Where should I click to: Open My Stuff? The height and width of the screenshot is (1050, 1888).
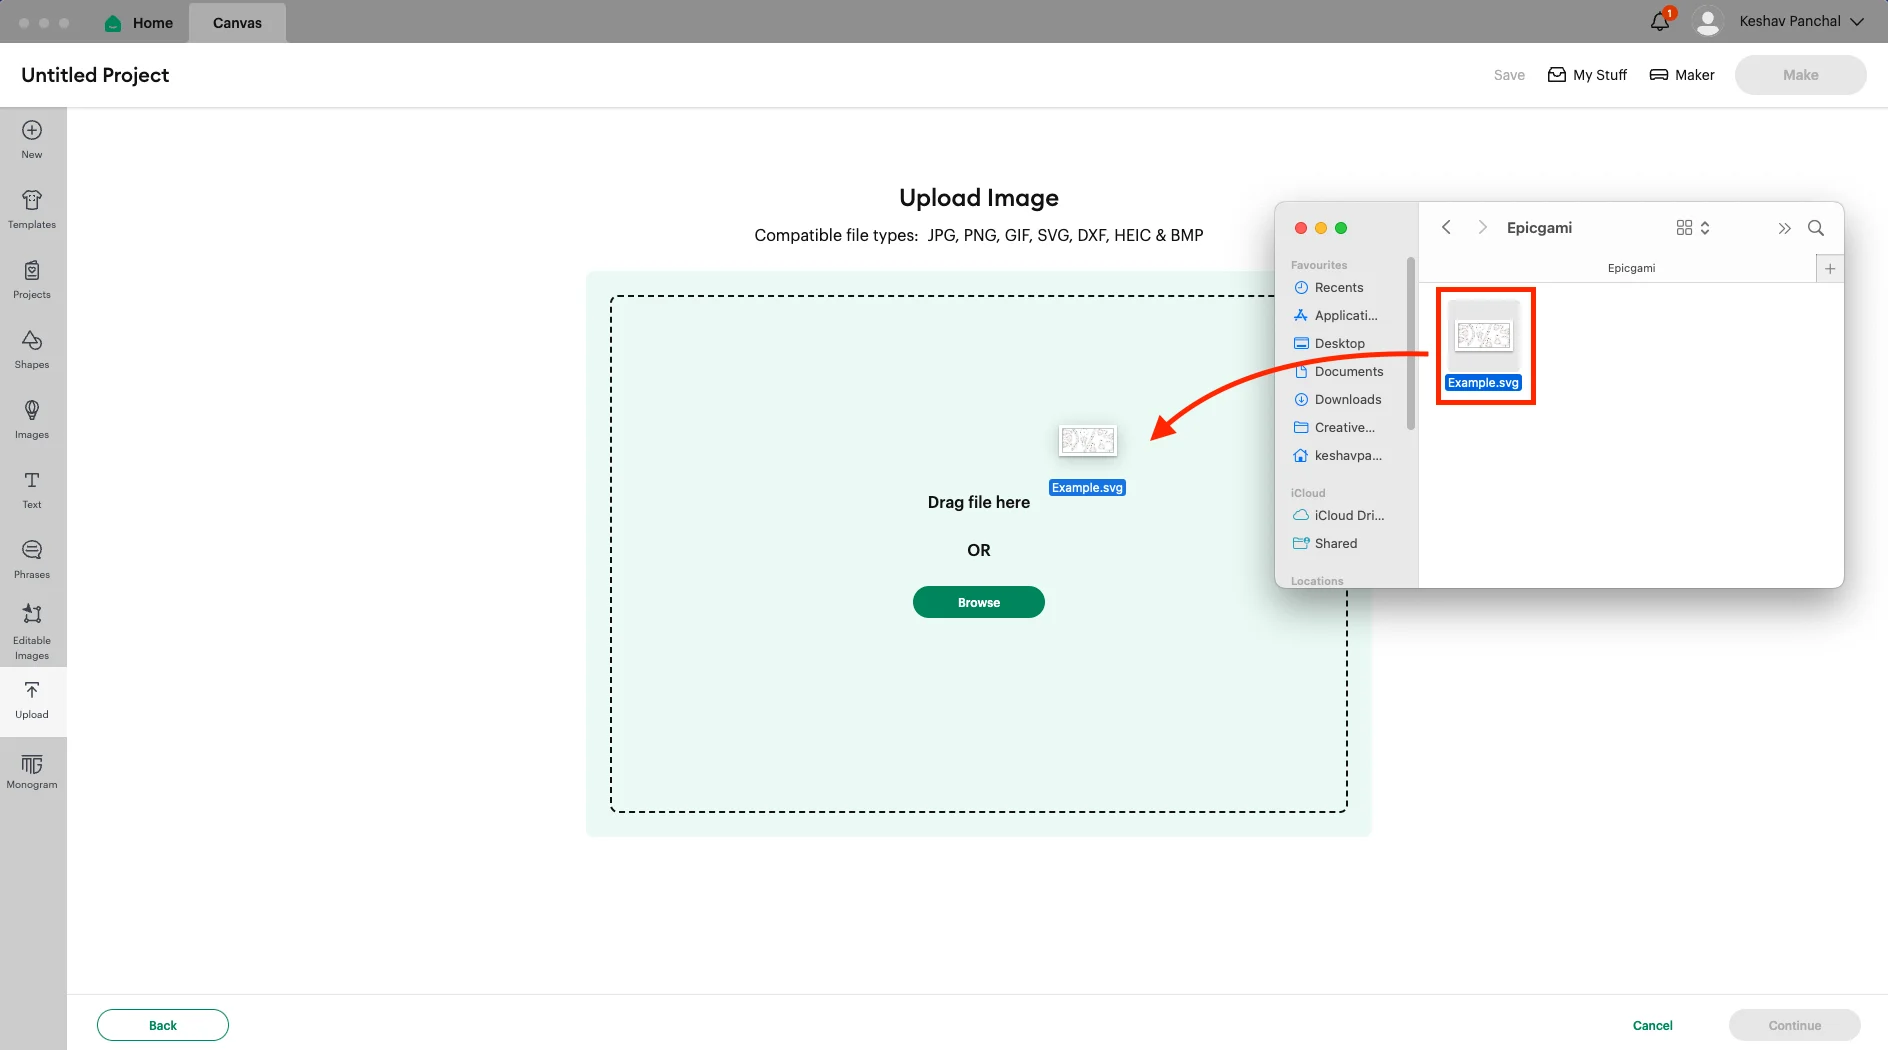(x=1587, y=75)
